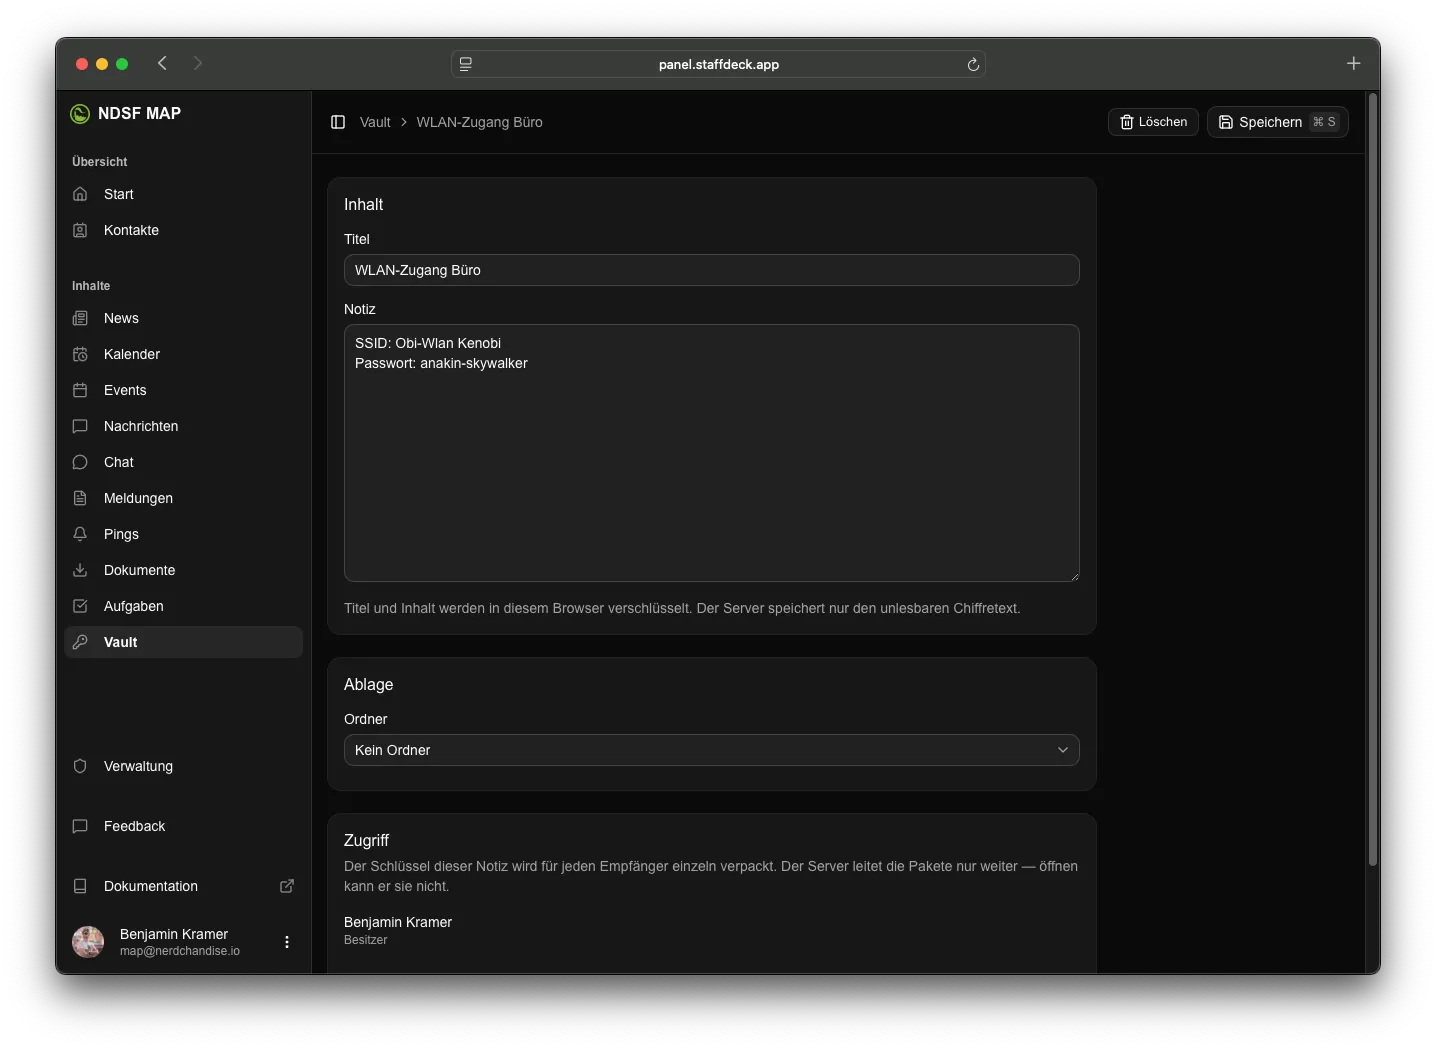Click the Verwaltung shield icon
Viewport: 1436px width, 1048px height.
click(80, 766)
